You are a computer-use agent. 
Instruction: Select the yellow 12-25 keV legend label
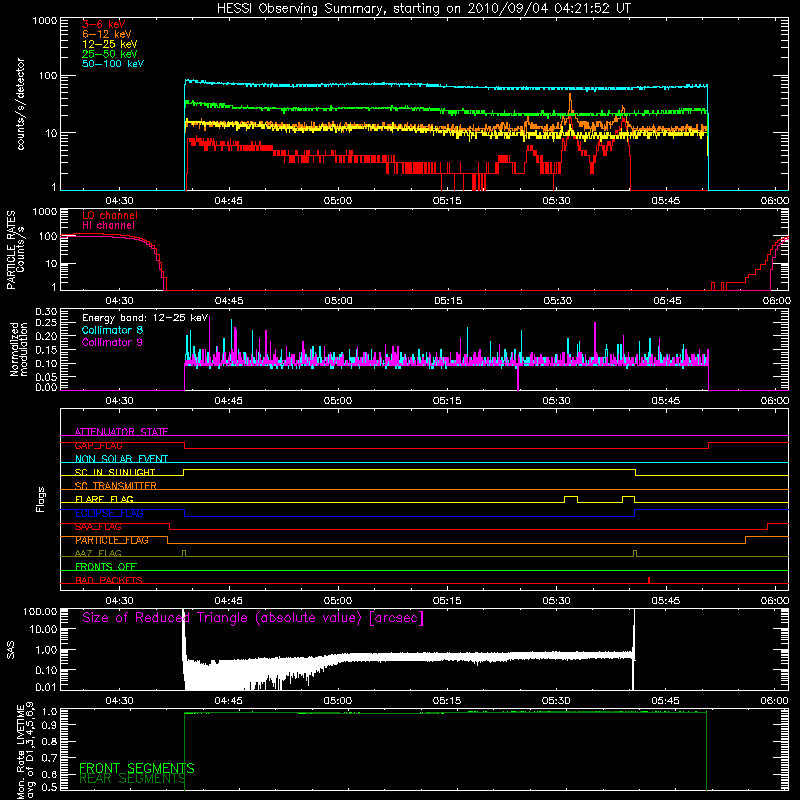coord(110,44)
